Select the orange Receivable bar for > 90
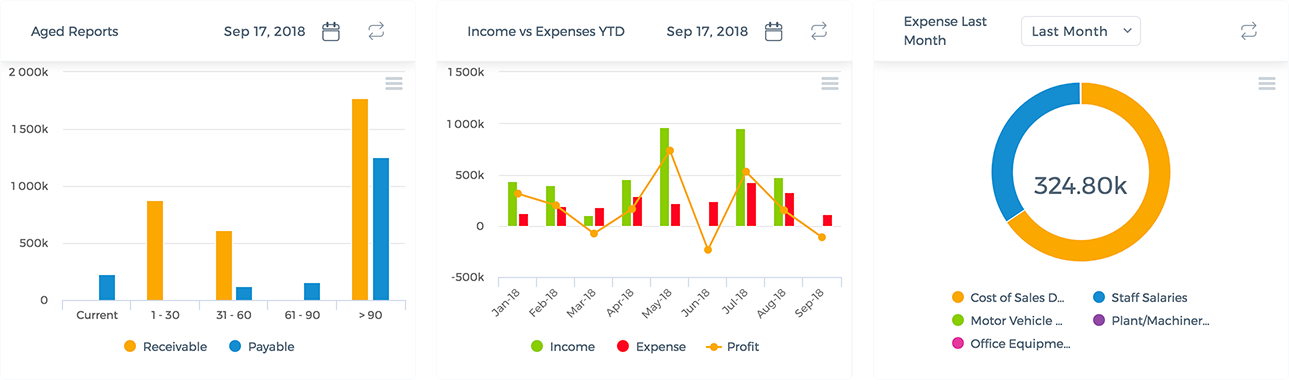 [360, 200]
